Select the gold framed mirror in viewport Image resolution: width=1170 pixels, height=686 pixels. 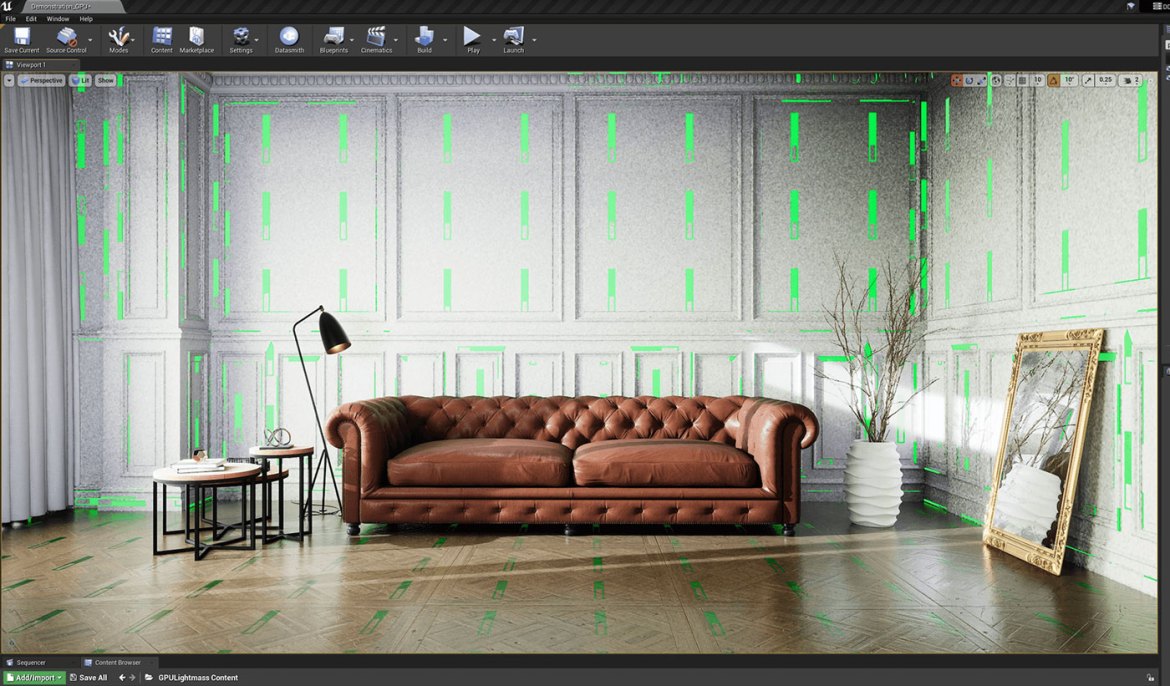(1042, 452)
